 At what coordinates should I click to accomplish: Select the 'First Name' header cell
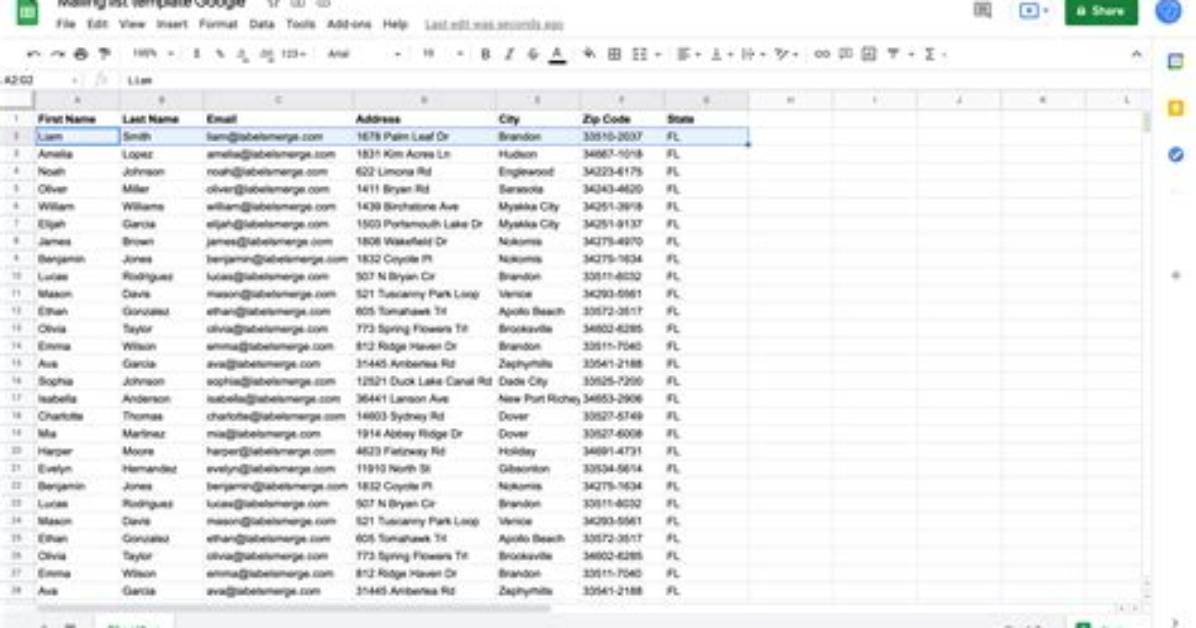tap(77, 119)
